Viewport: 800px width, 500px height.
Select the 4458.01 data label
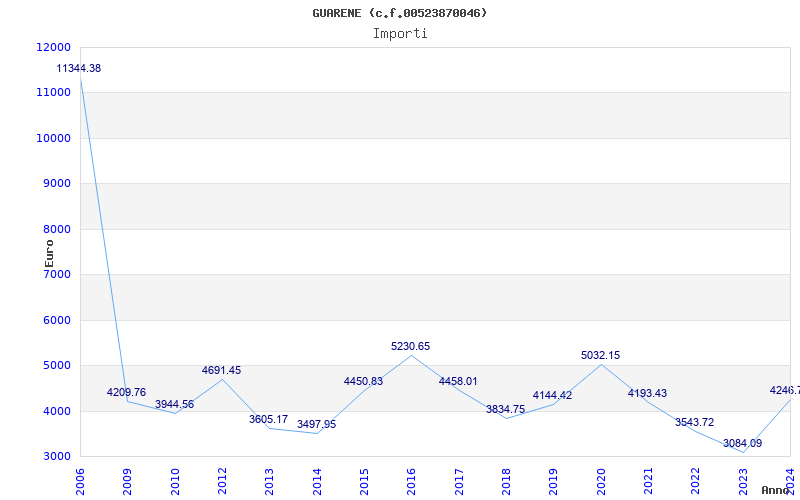458,381
